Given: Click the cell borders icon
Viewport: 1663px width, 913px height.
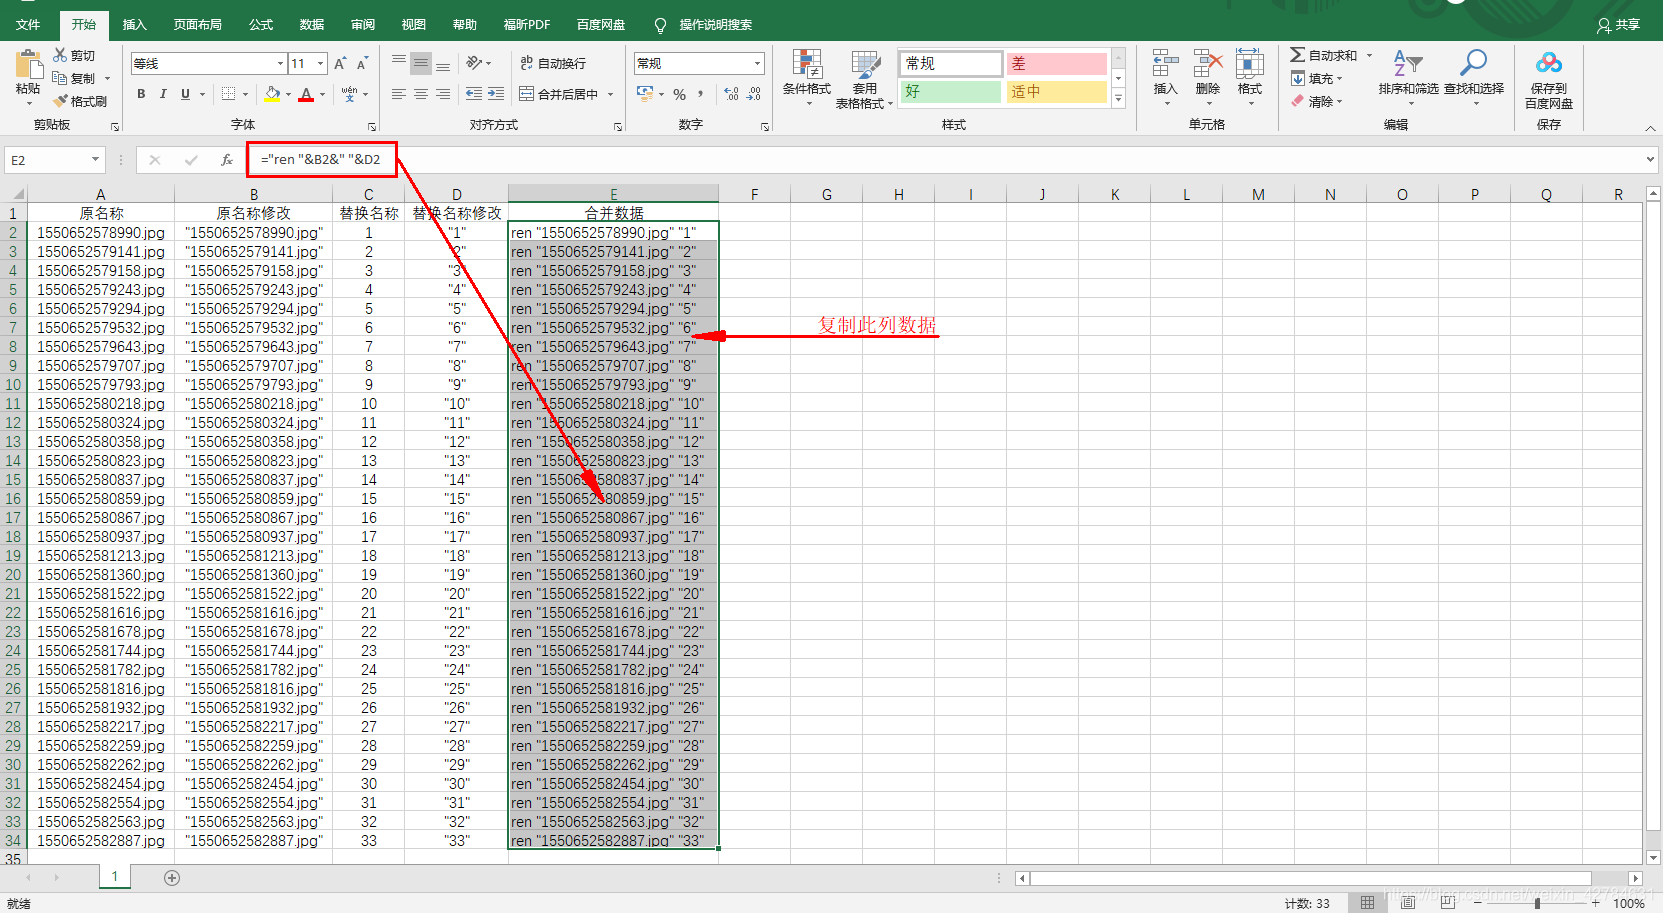Looking at the screenshot, I should click(229, 94).
